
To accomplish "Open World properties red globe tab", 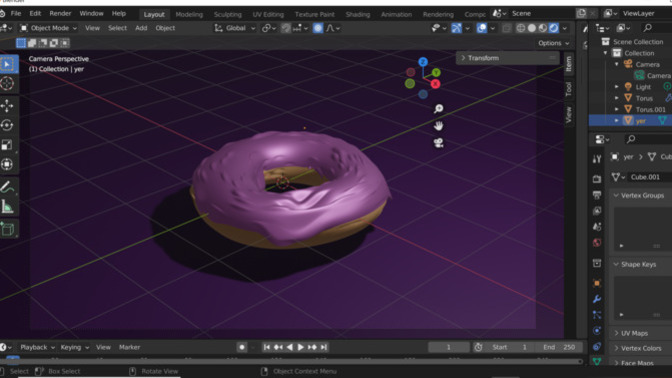I will click(597, 243).
